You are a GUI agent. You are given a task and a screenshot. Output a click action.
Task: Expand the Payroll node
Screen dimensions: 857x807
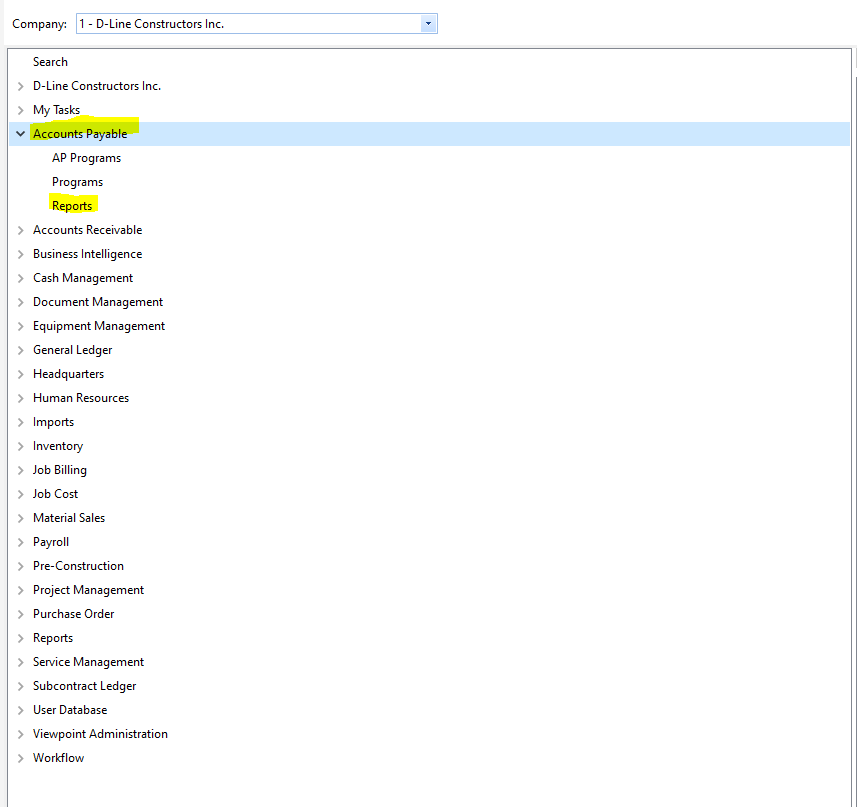point(21,543)
